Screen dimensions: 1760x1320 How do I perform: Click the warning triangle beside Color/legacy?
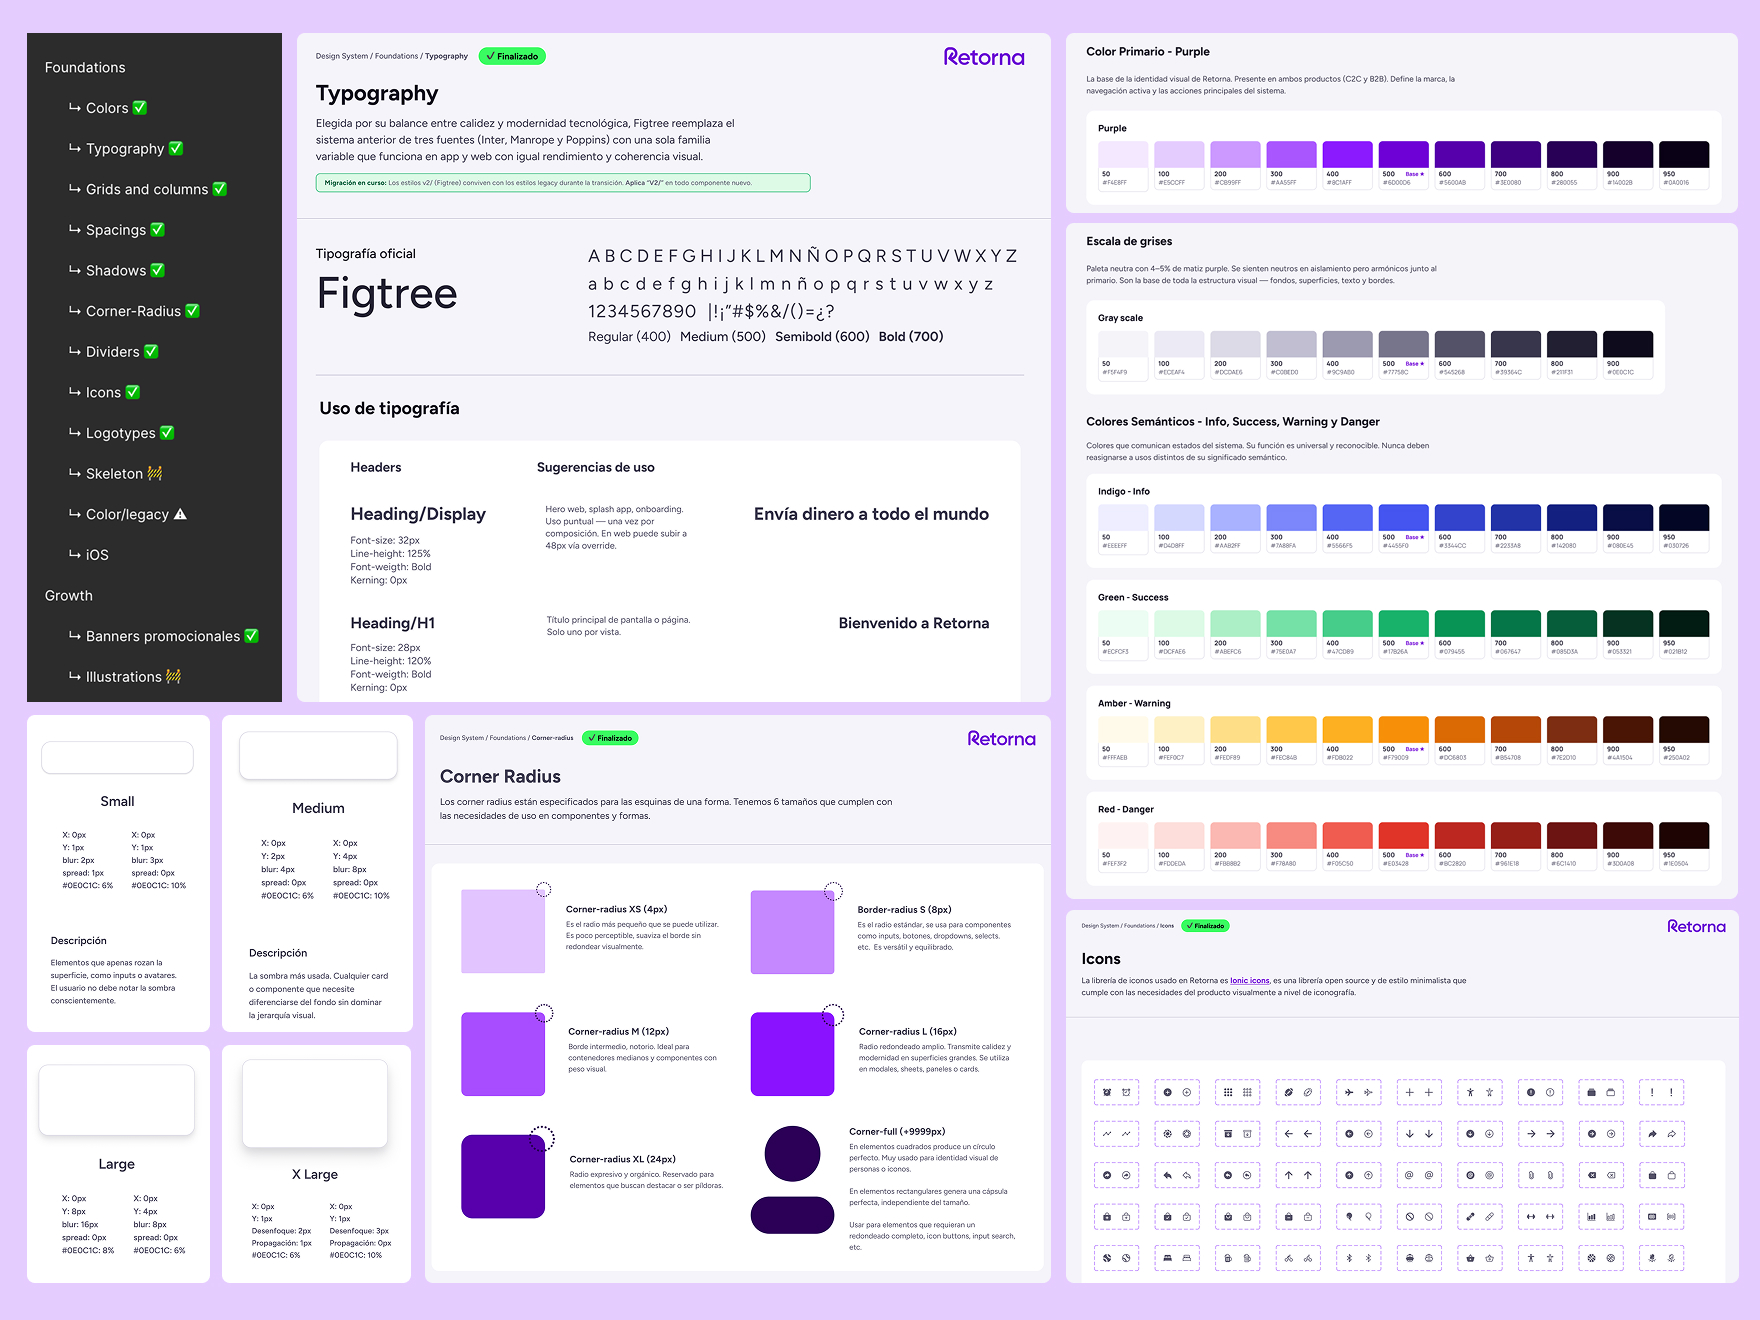pyautogui.click(x=180, y=514)
